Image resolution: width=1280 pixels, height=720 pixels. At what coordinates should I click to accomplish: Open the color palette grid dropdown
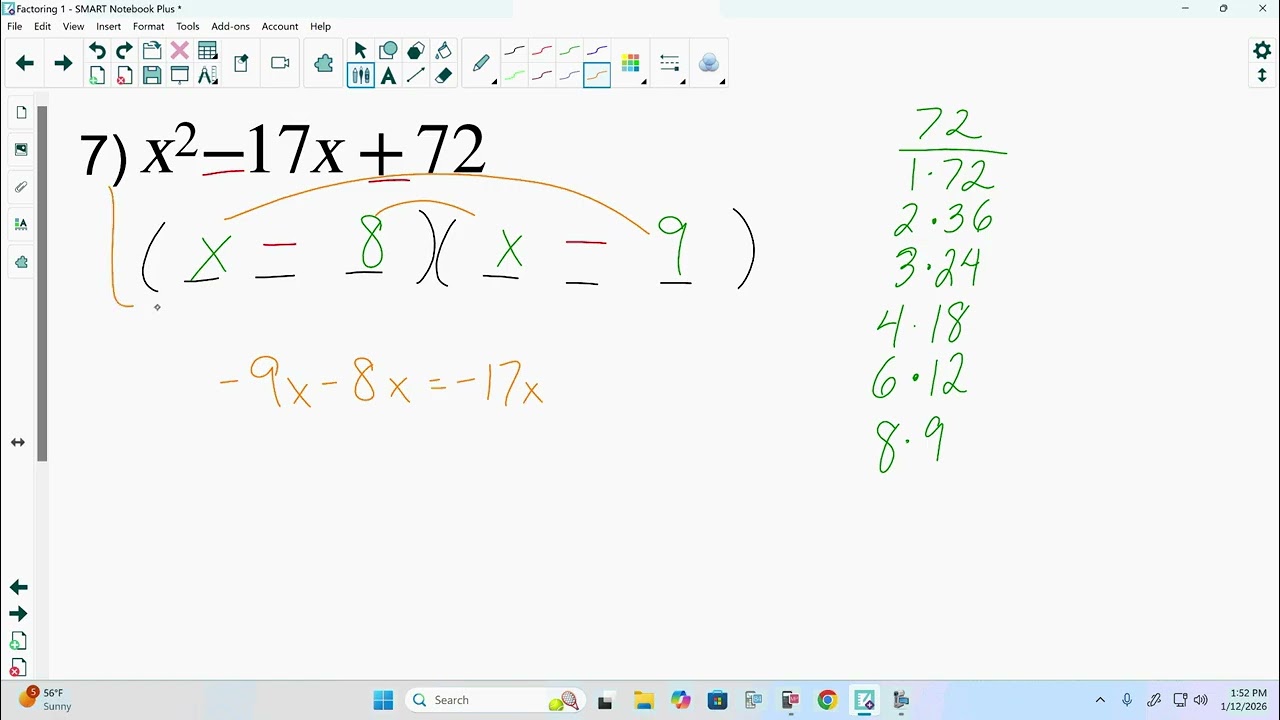[x=632, y=64]
